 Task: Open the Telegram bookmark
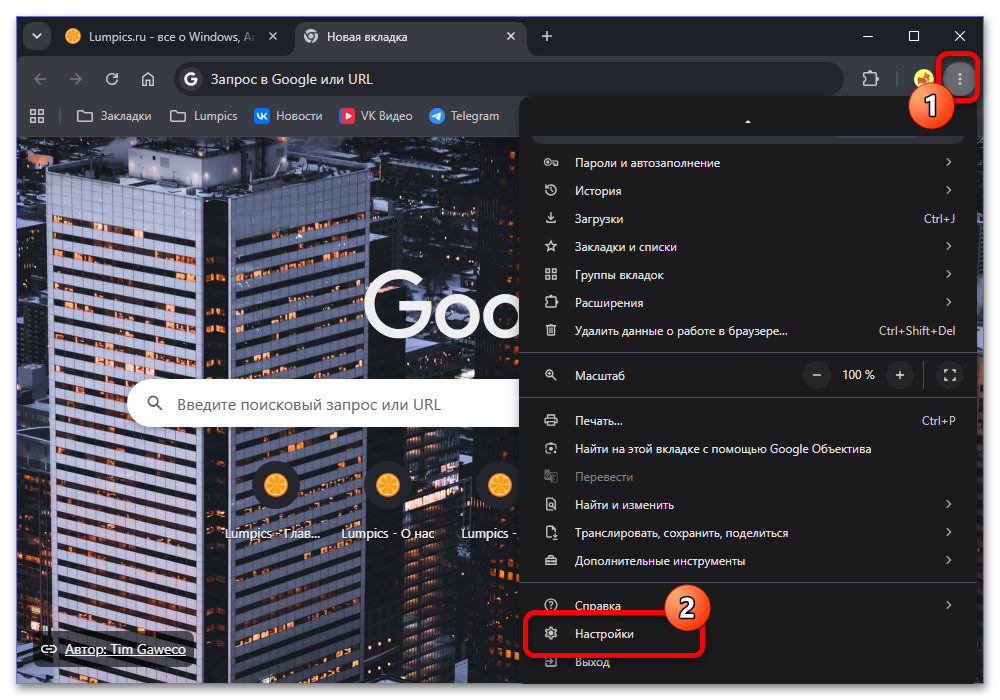464,116
